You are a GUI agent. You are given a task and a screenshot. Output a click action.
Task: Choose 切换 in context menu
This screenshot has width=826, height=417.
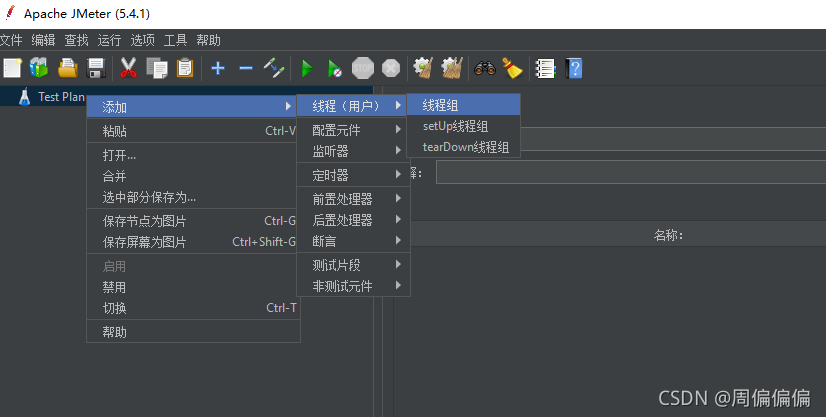click(193, 308)
